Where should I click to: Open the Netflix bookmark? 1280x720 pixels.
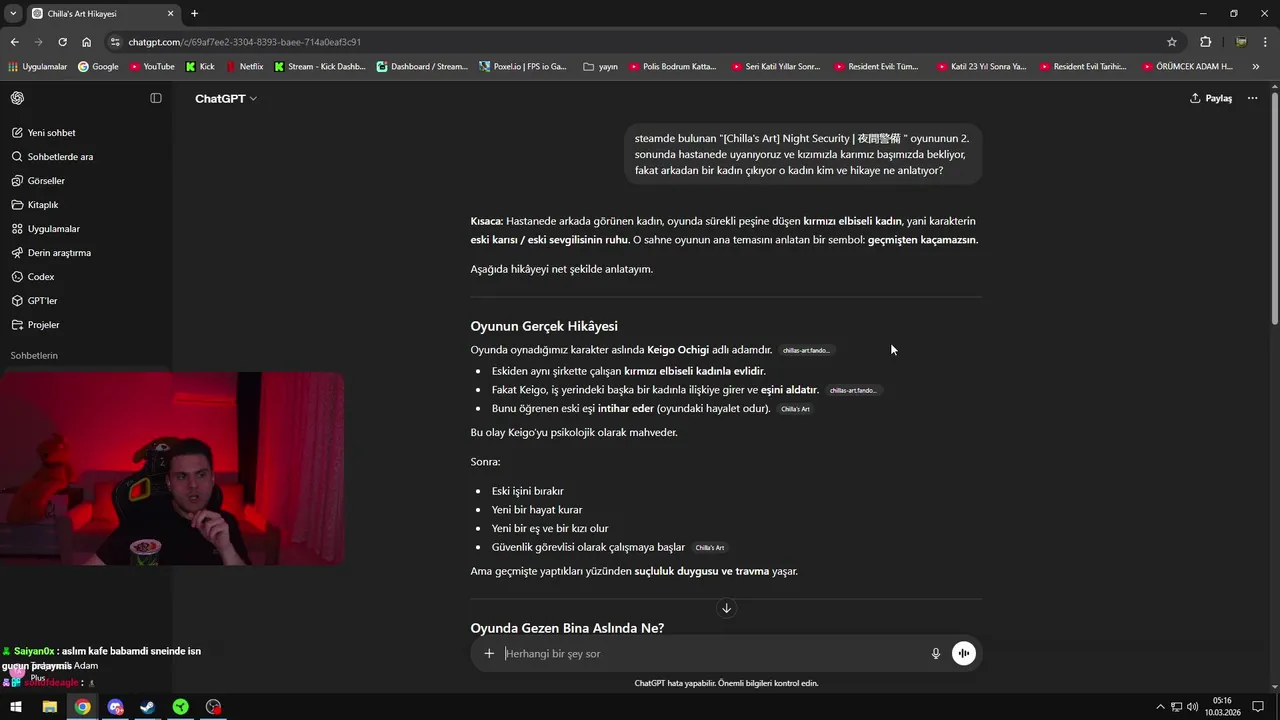[x=245, y=67]
